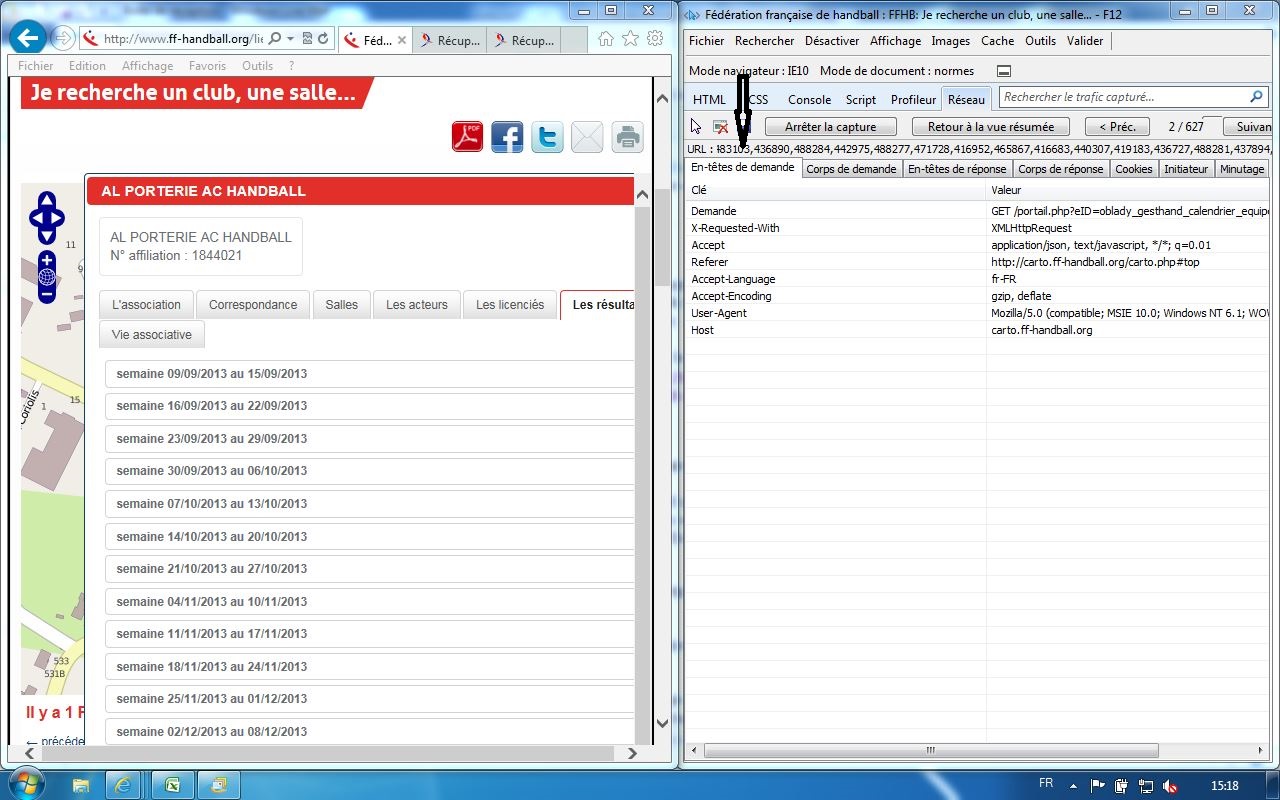1280x800 pixels.
Task: Open the Salles tab
Action: 341,305
